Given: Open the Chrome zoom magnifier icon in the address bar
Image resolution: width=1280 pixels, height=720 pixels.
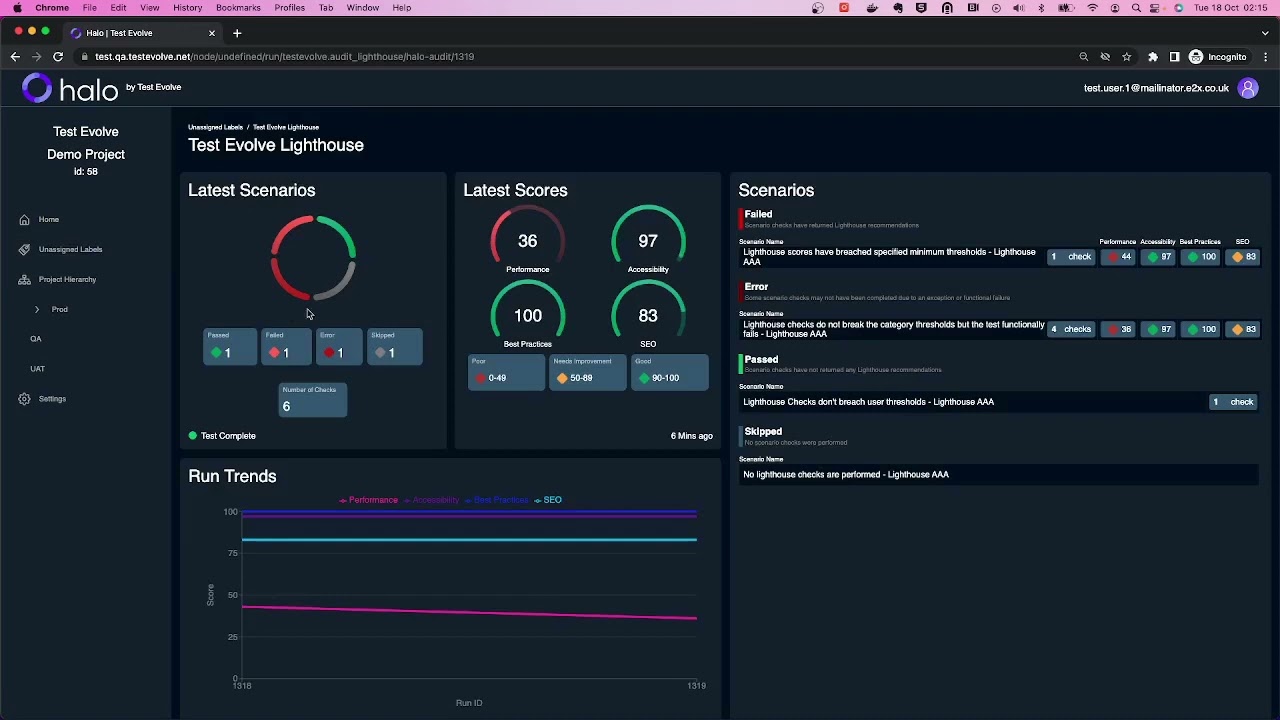Looking at the screenshot, I should pyautogui.click(x=1083, y=57).
